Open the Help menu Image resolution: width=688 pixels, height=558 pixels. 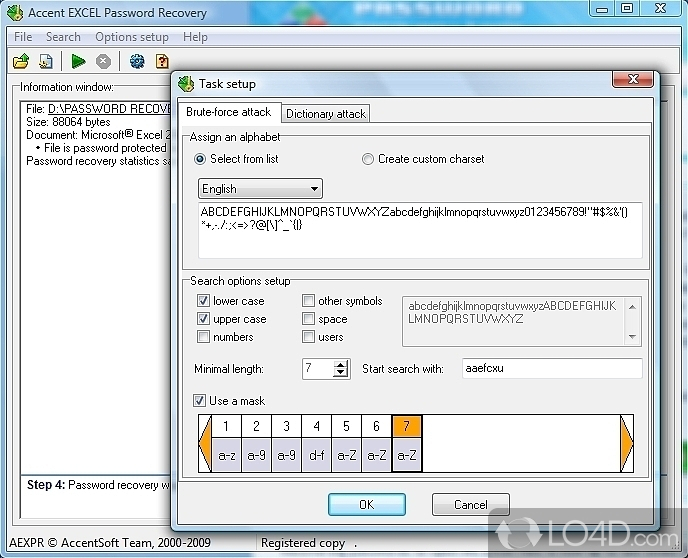click(x=195, y=37)
